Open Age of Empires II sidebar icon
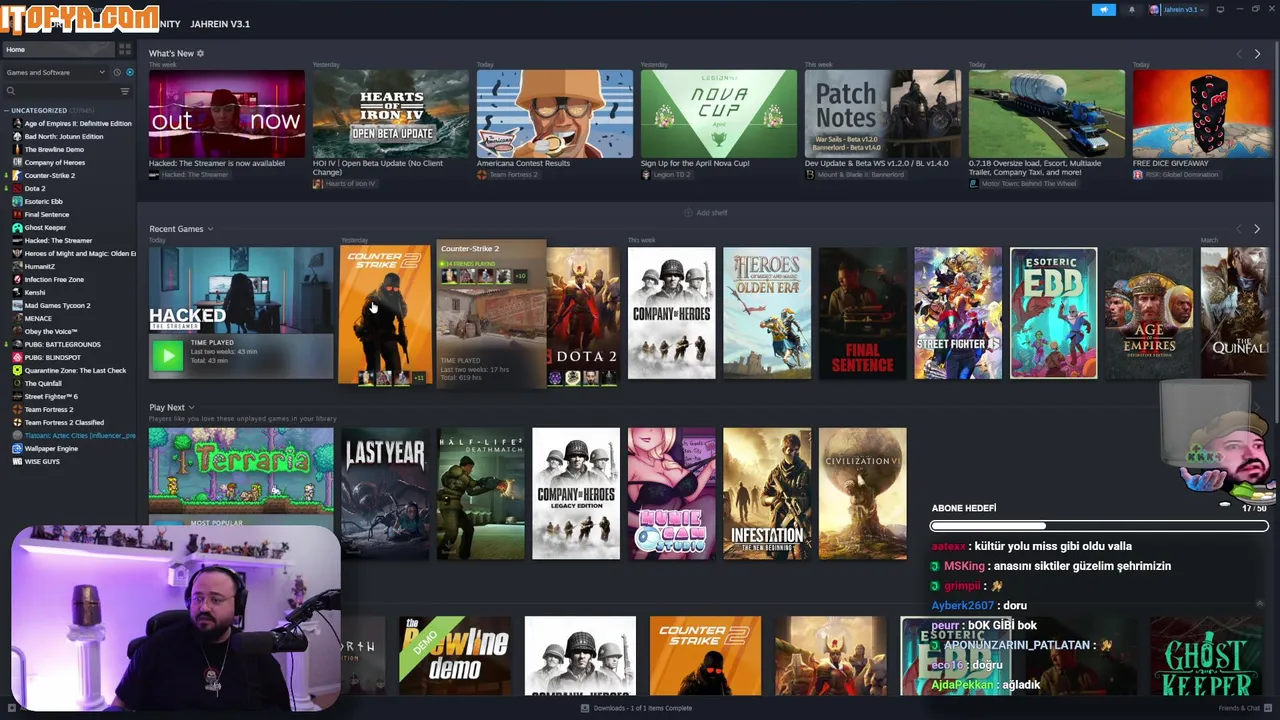Screen dimensions: 1280x720 click(17, 124)
